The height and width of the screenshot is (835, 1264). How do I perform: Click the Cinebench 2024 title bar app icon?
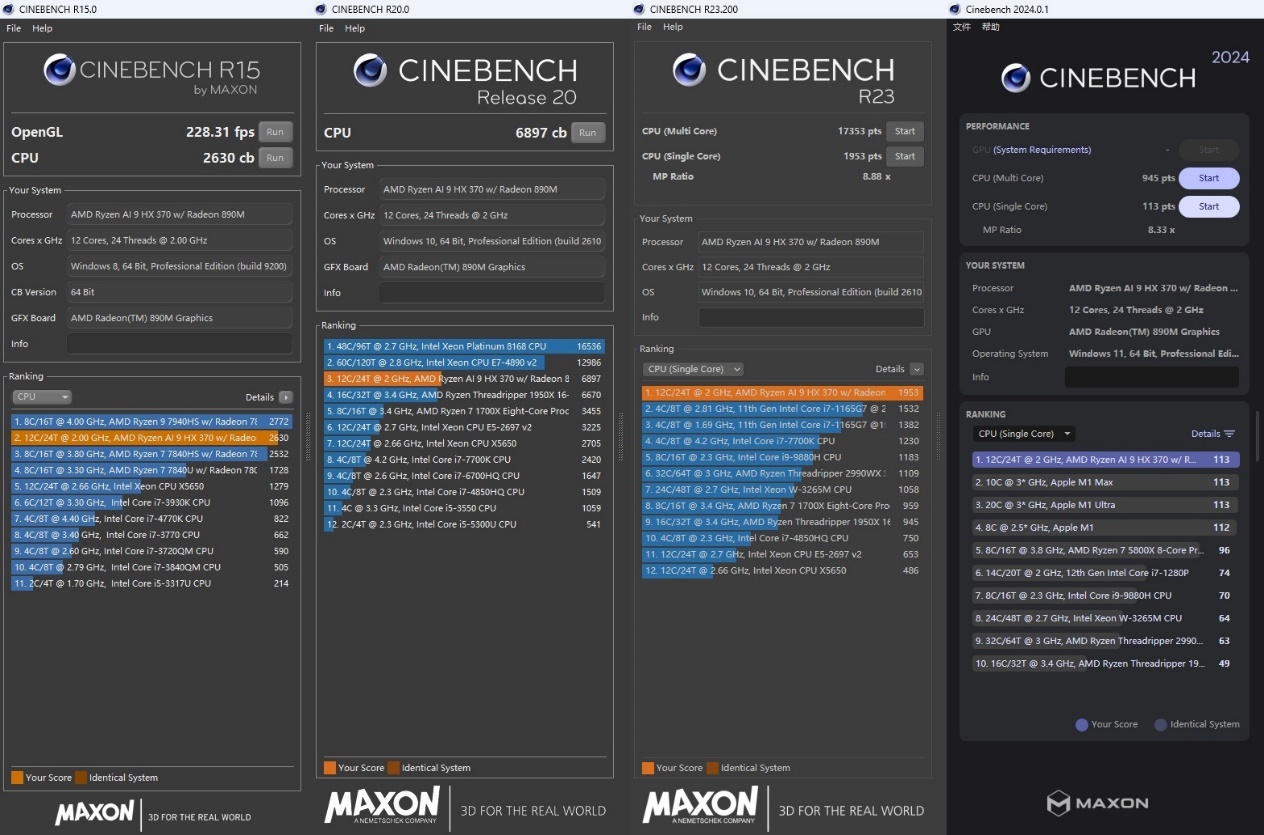pyautogui.click(x=956, y=9)
